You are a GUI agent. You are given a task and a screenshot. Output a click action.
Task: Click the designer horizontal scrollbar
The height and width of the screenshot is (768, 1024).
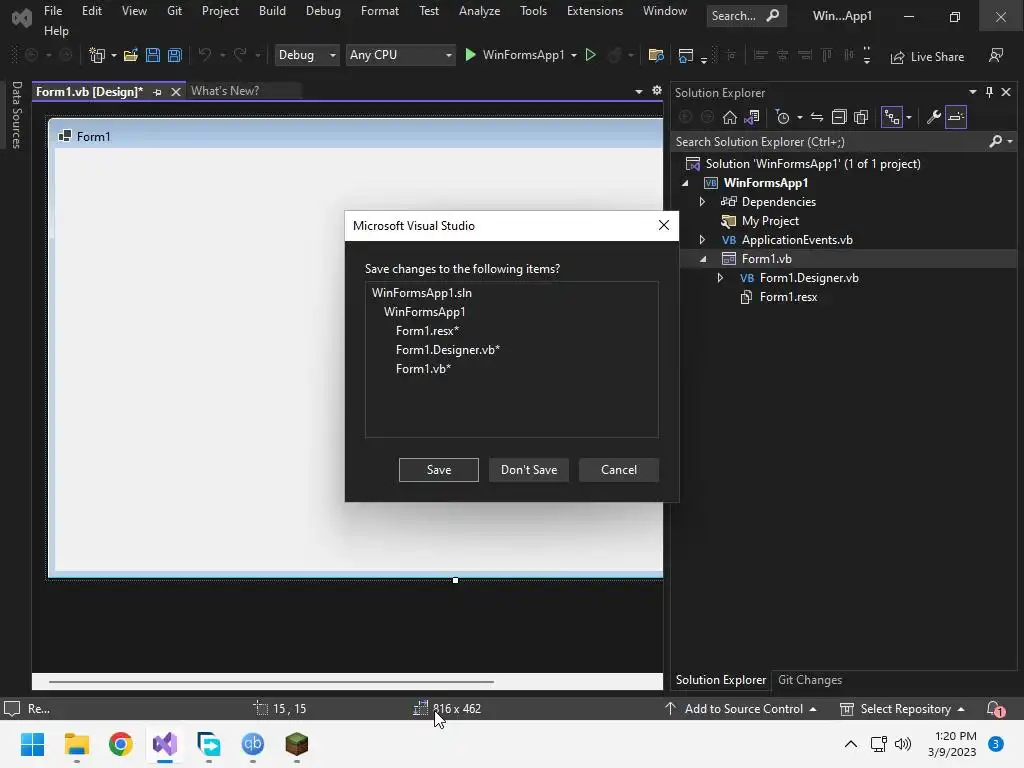(271, 681)
